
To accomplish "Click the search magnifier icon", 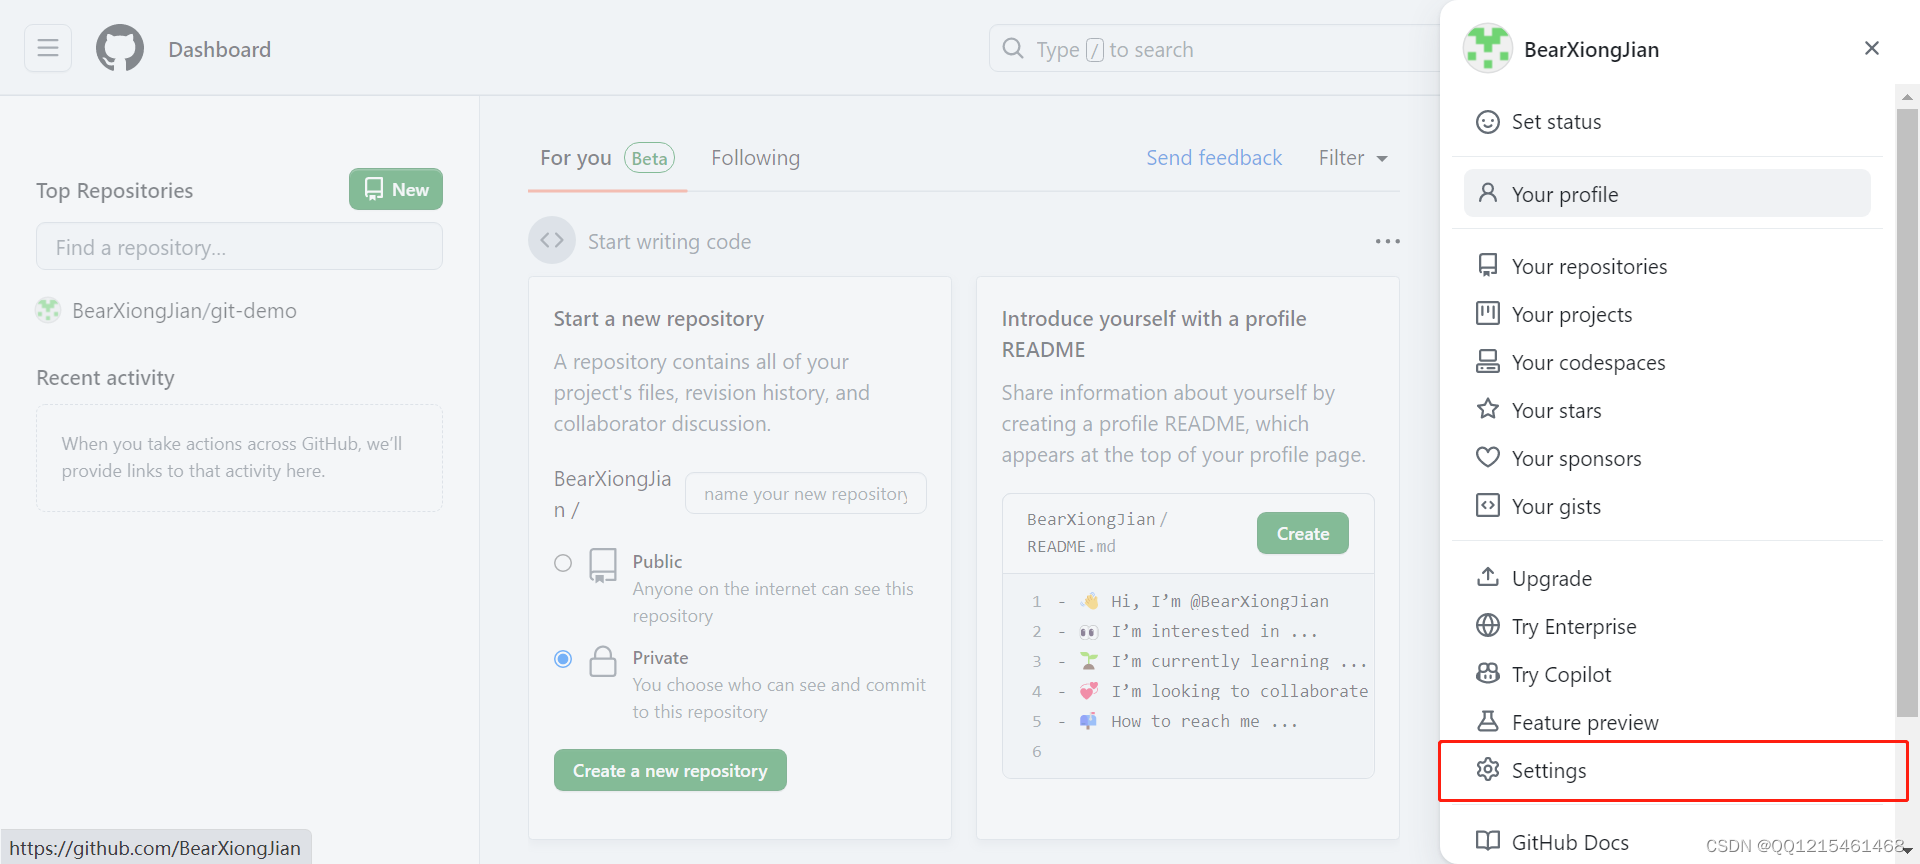I will (x=1013, y=48).
